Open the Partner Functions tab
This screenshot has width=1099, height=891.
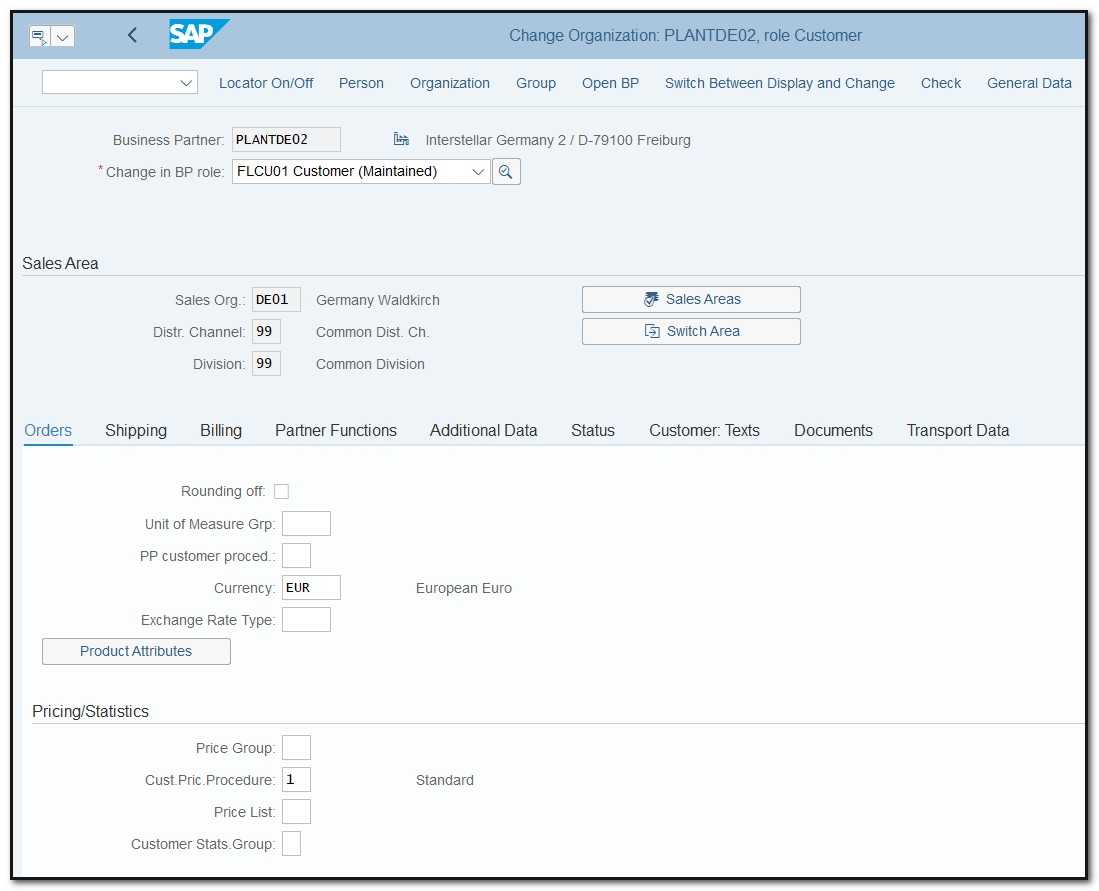336,430
